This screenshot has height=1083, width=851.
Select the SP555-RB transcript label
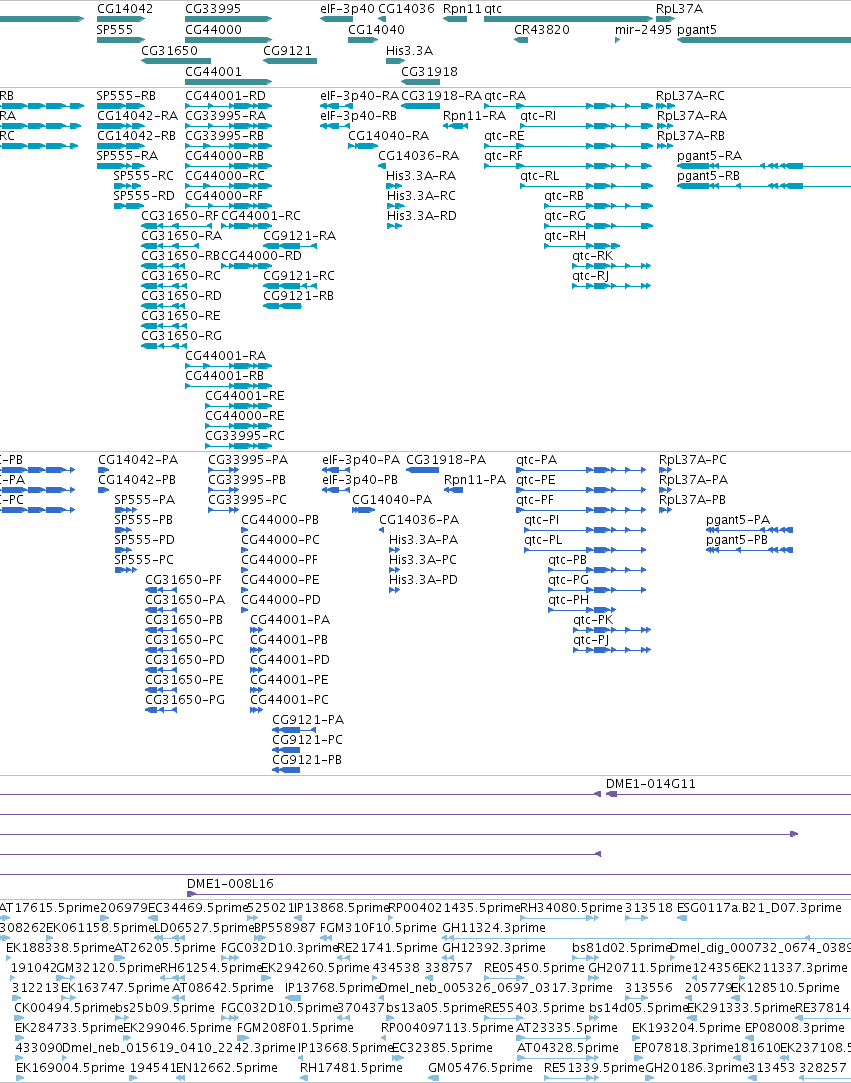coord(126,95)
